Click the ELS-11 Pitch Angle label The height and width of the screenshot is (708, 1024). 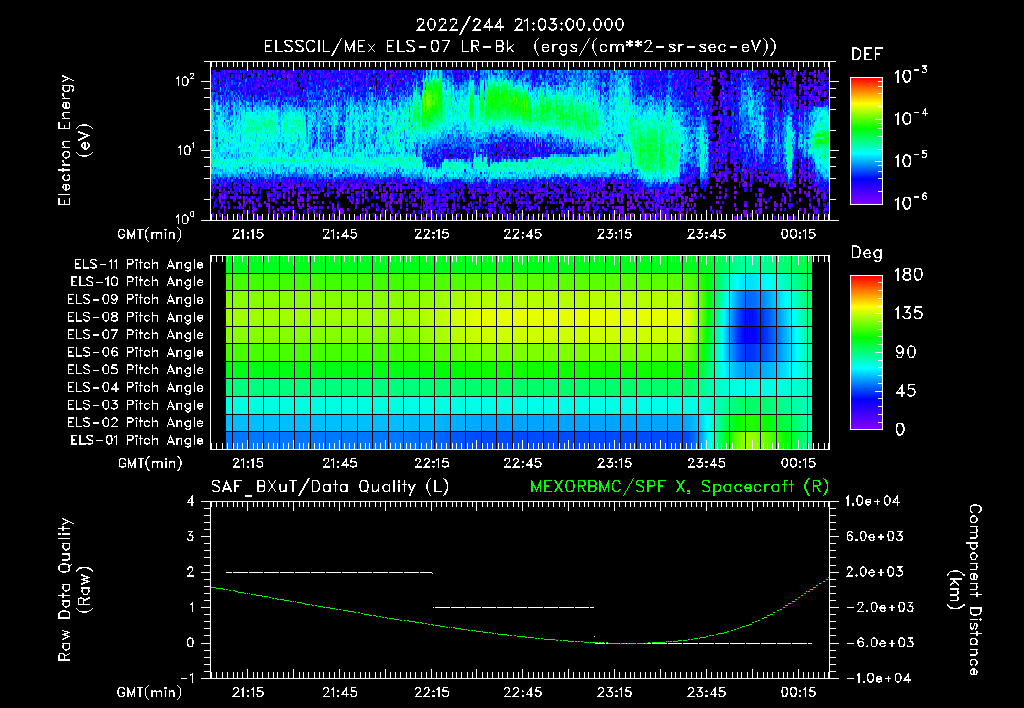138,265
